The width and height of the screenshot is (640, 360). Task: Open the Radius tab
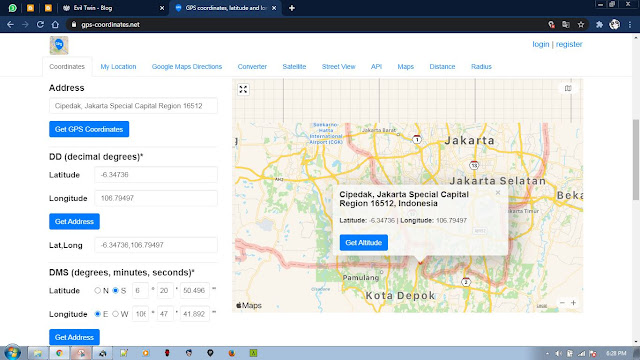[x=481, y=67]
